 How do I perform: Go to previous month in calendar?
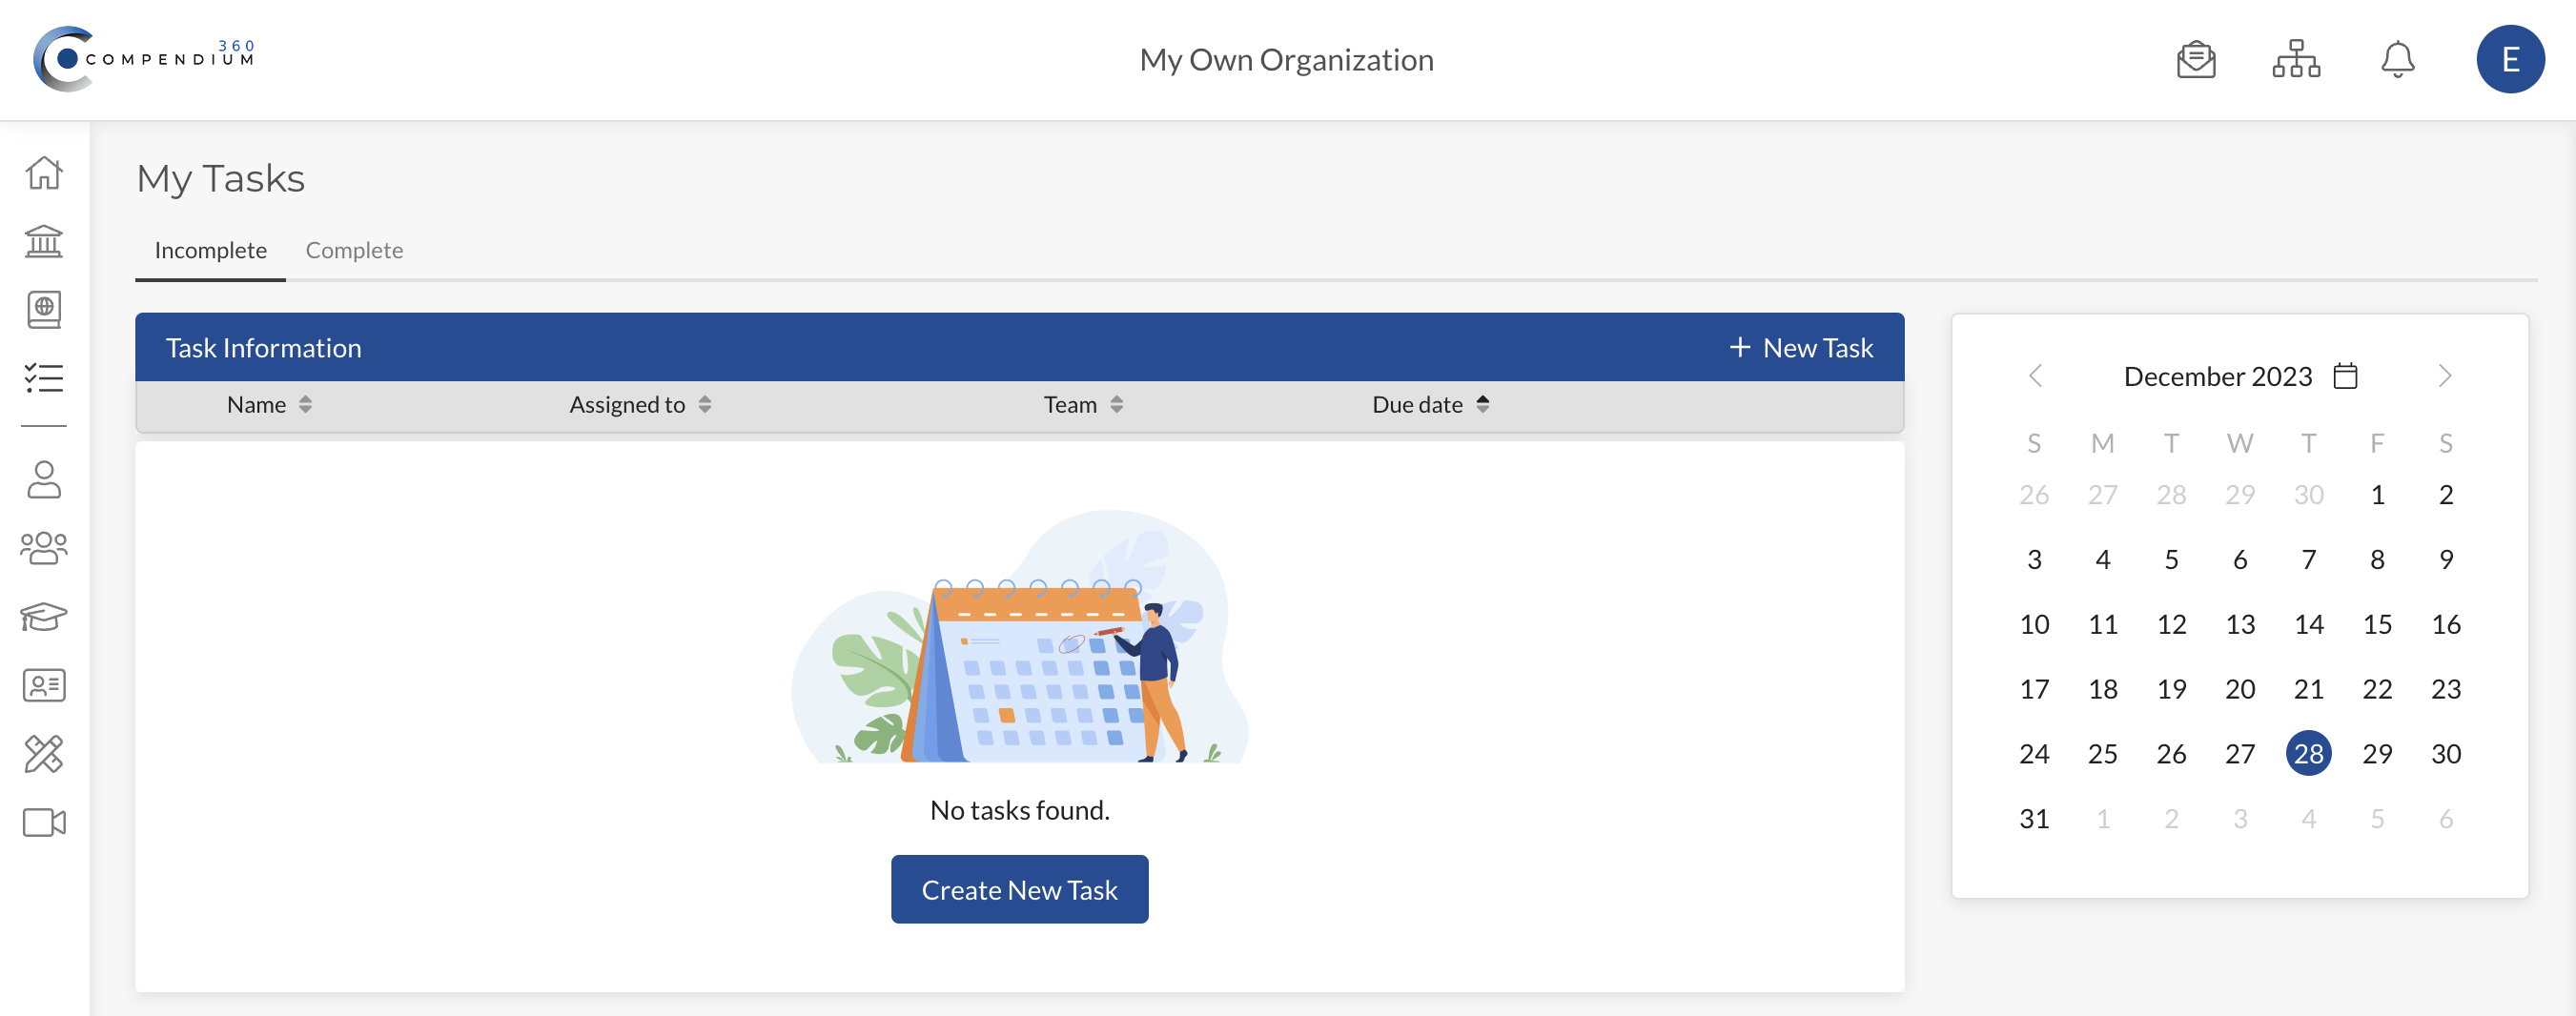2034,377
